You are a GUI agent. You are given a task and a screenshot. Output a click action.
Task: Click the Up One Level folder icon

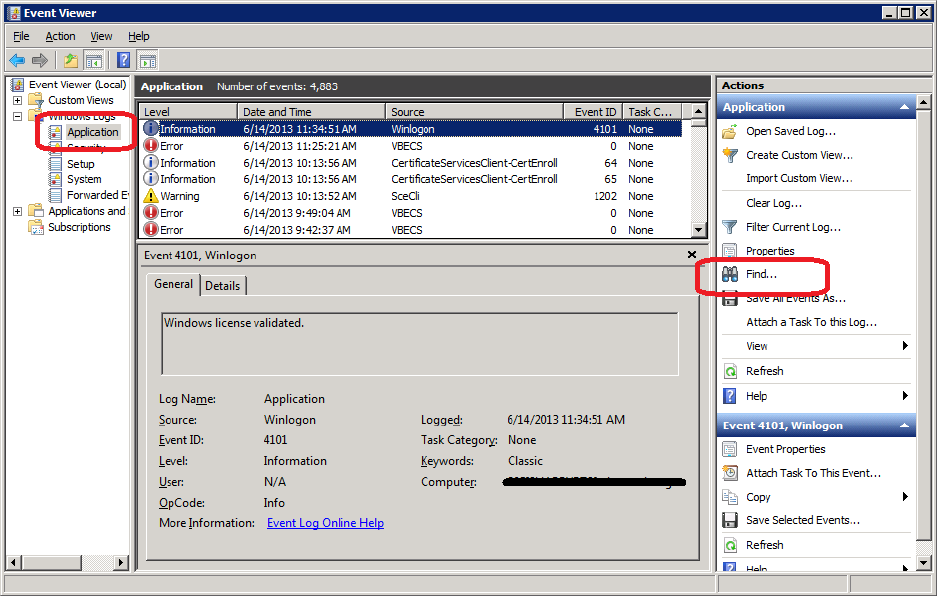tap(71, 61)
